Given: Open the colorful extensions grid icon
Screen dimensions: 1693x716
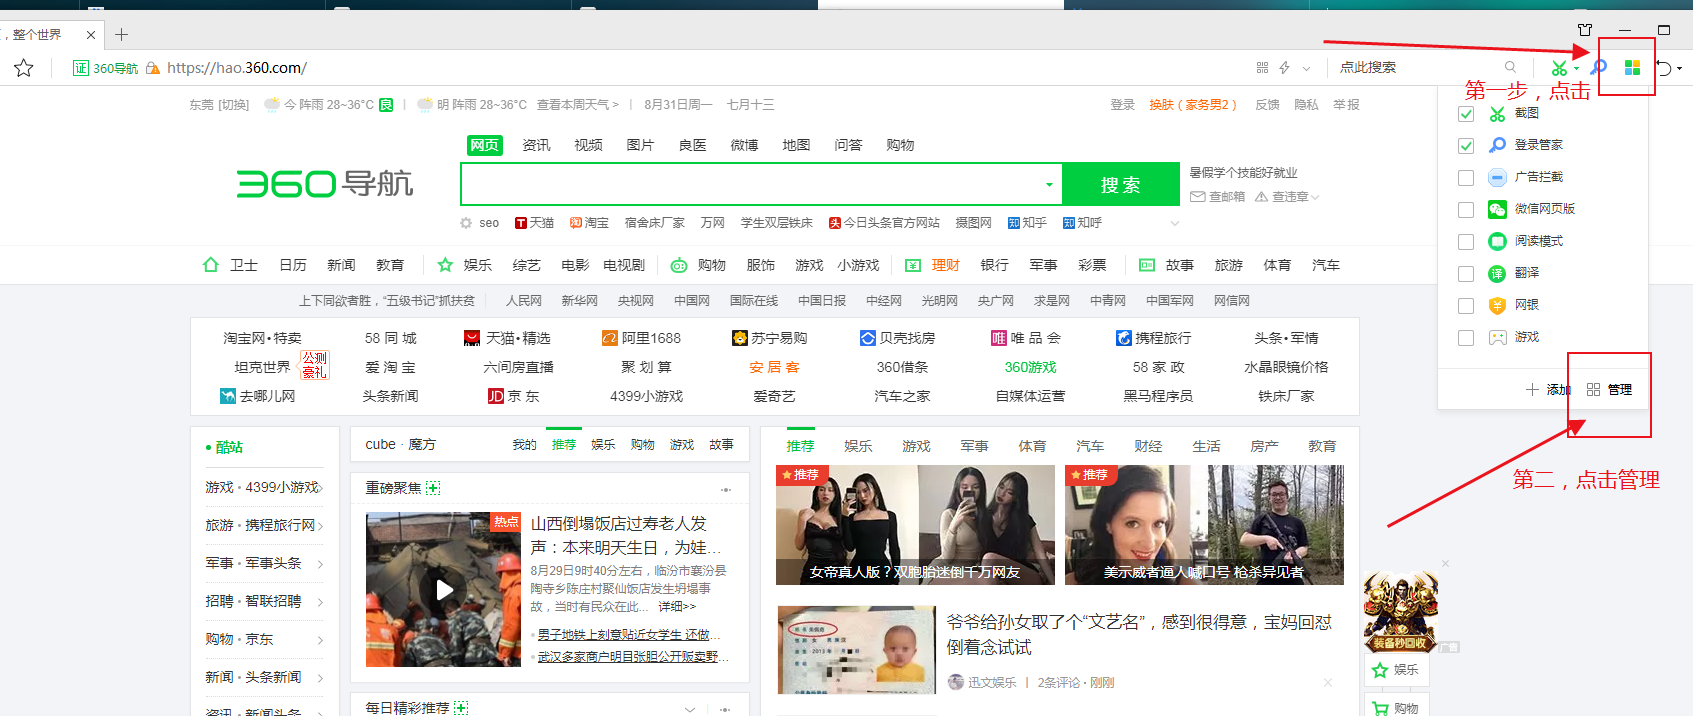Looking at the screenshot, I should pyautogui.click(x=1632, y=67).
